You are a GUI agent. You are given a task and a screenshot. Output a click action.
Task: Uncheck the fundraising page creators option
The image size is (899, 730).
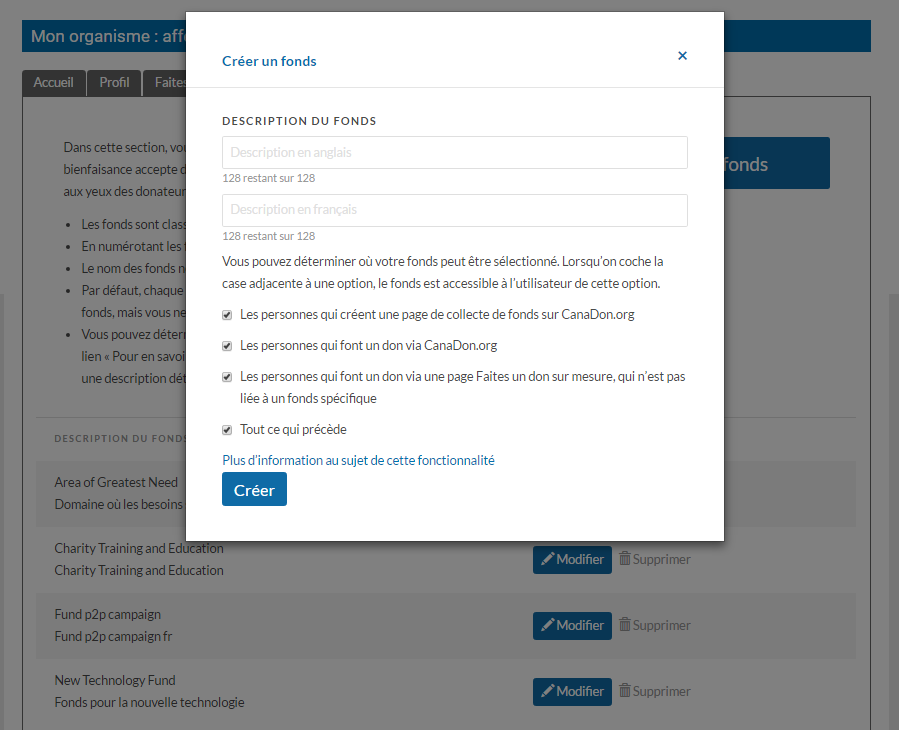pos(228,314)
